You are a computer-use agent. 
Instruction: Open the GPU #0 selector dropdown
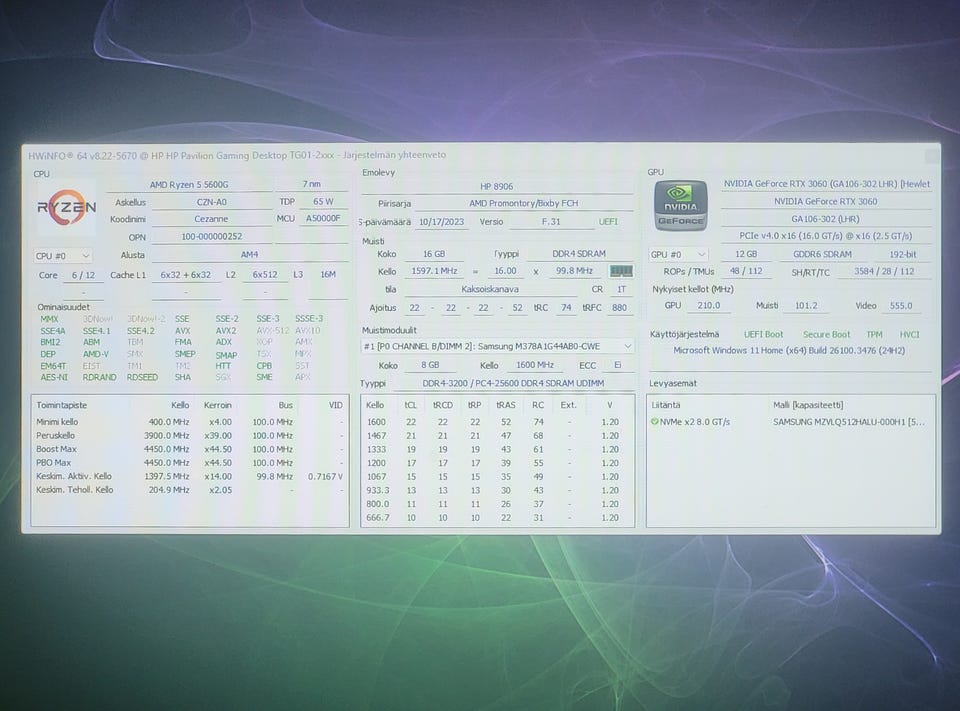[x=678, y=254]
